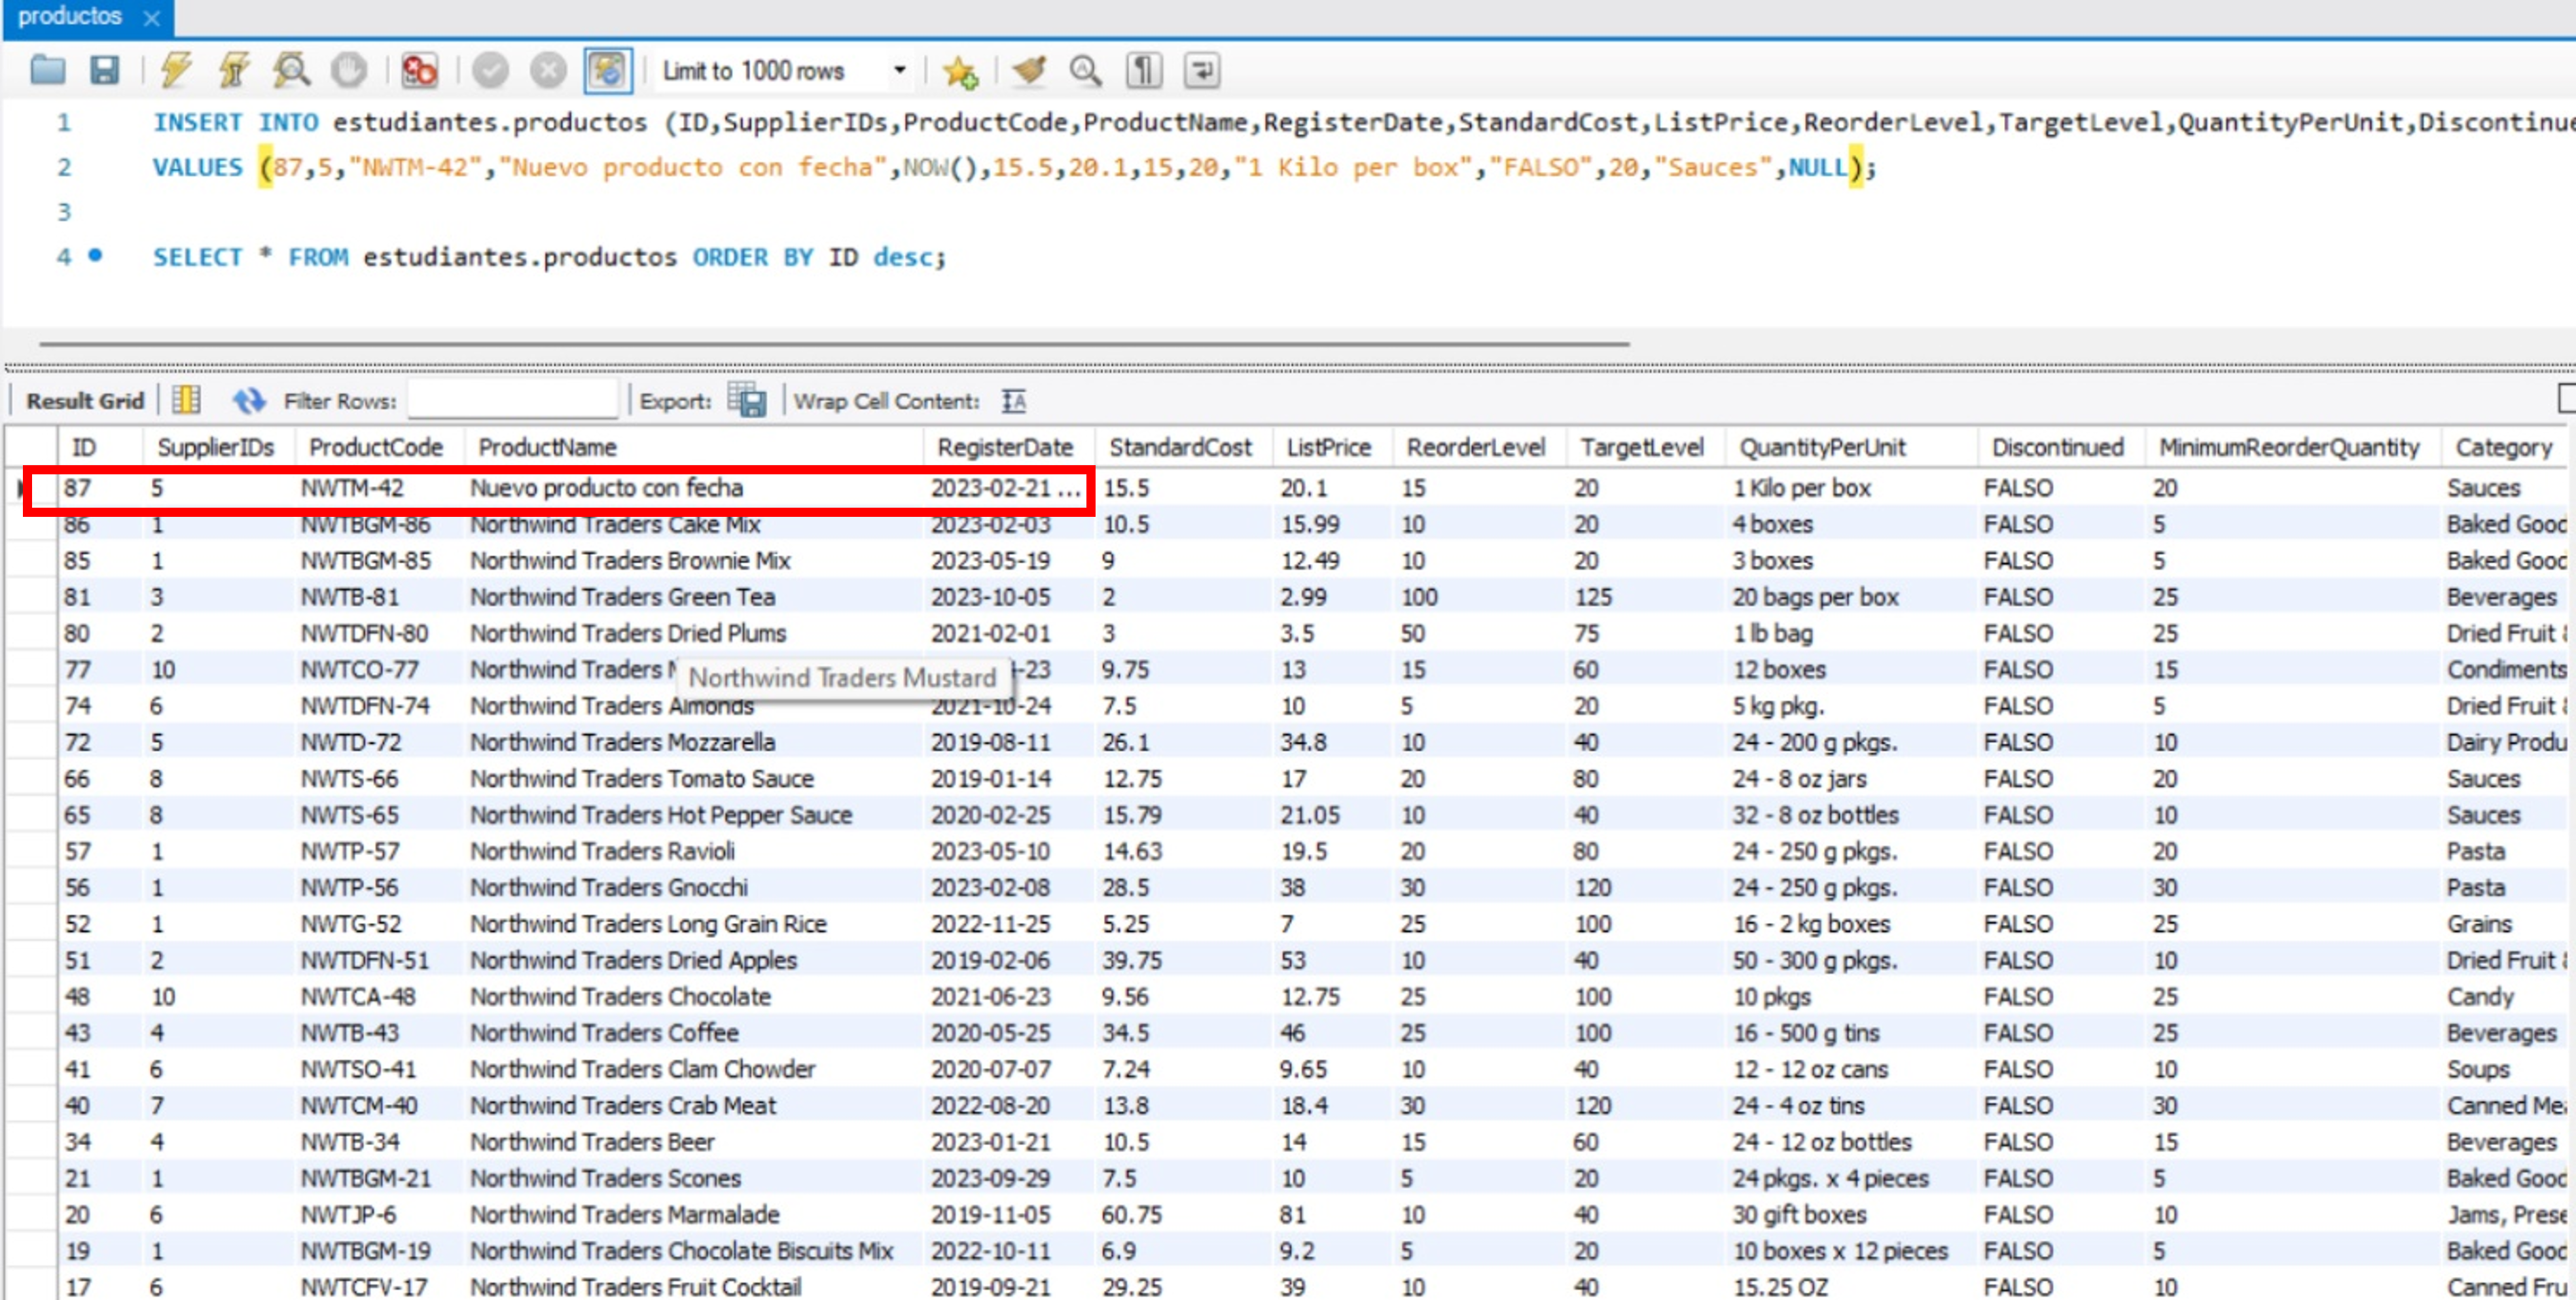2576x1300 pixels.
Task: Click the editor horizontal scrollbar
Action: 835,344
